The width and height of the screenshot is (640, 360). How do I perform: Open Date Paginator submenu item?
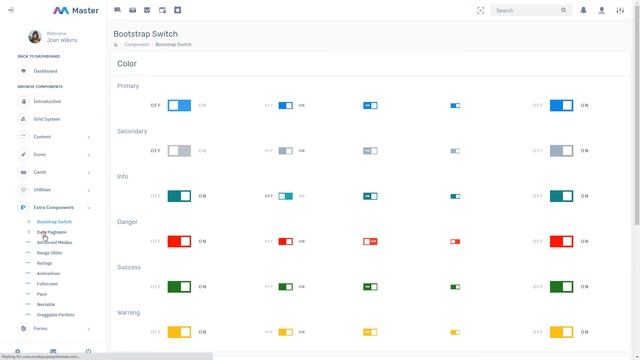52,232
